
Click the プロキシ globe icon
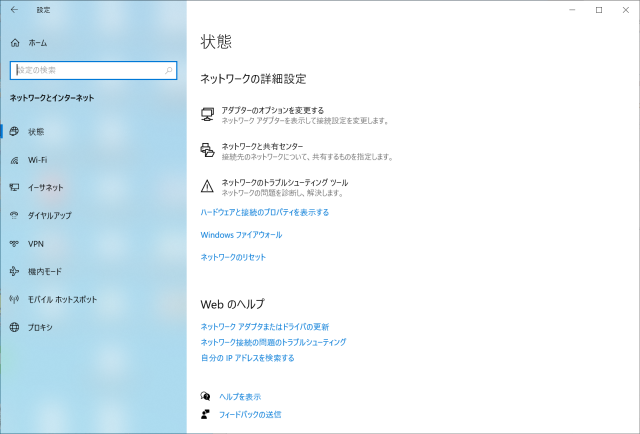(x=14, y=327)
